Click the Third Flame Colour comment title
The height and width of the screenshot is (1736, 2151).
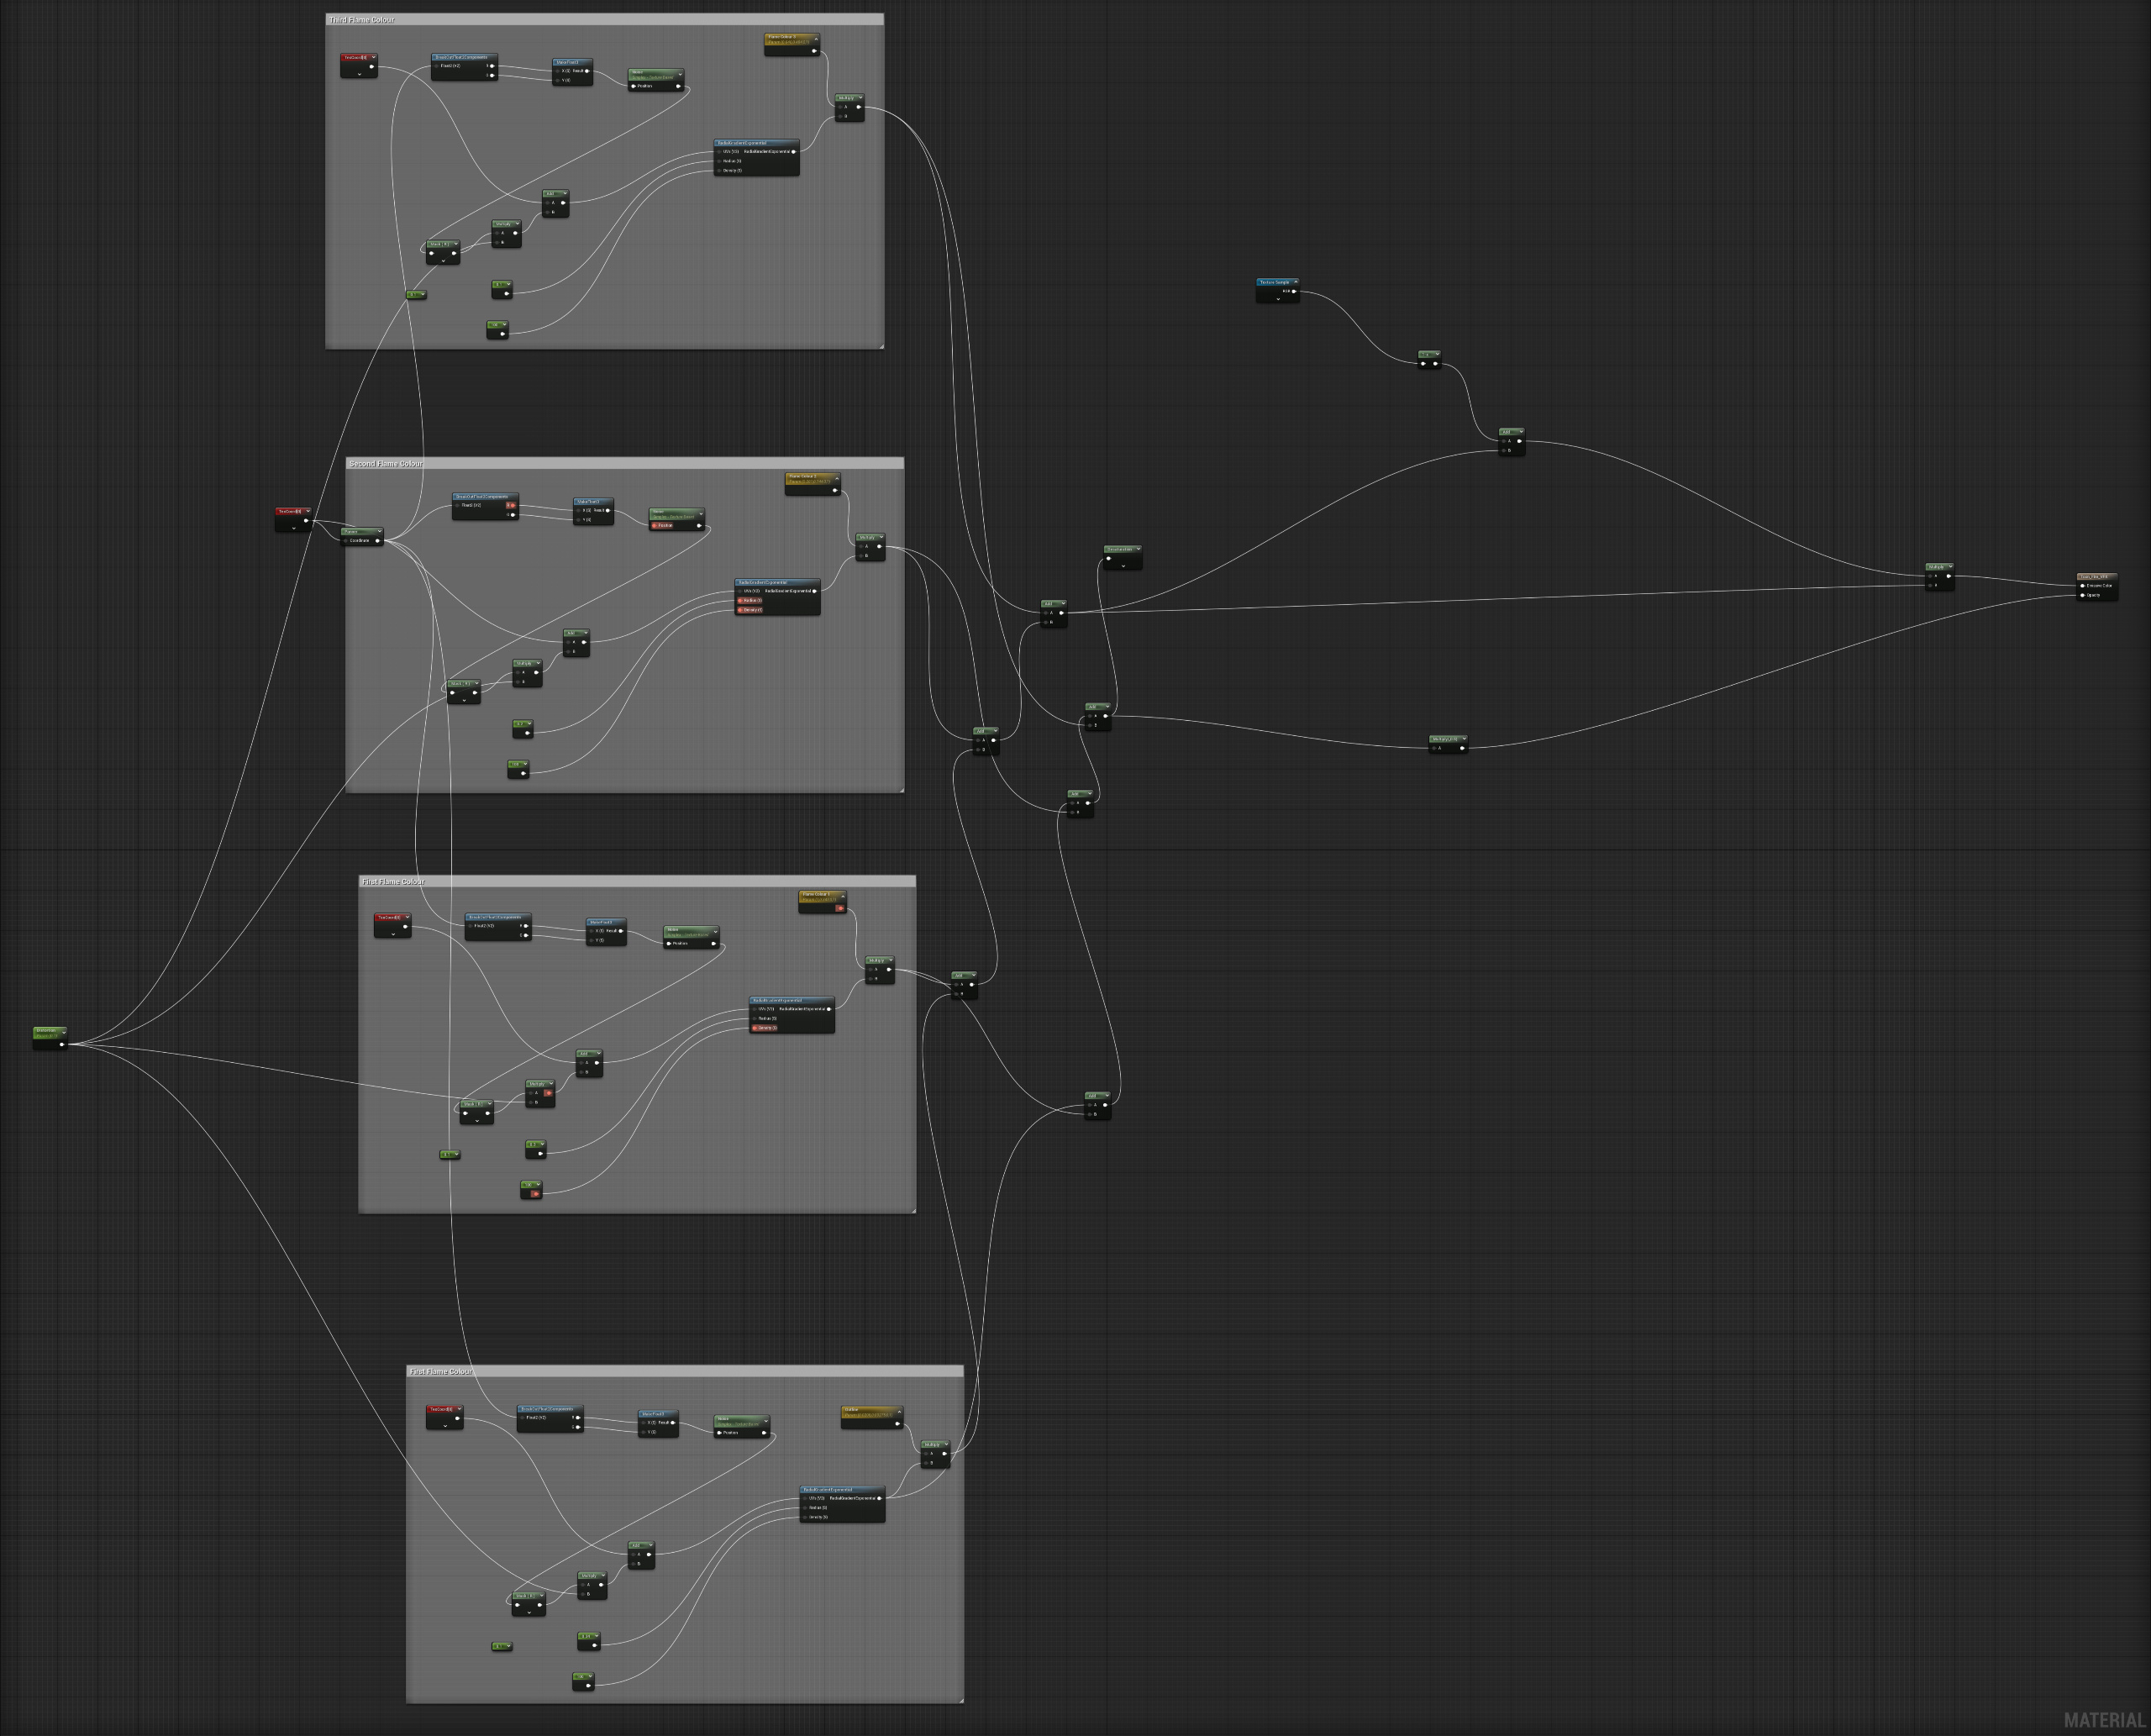(x=362, y=20)
